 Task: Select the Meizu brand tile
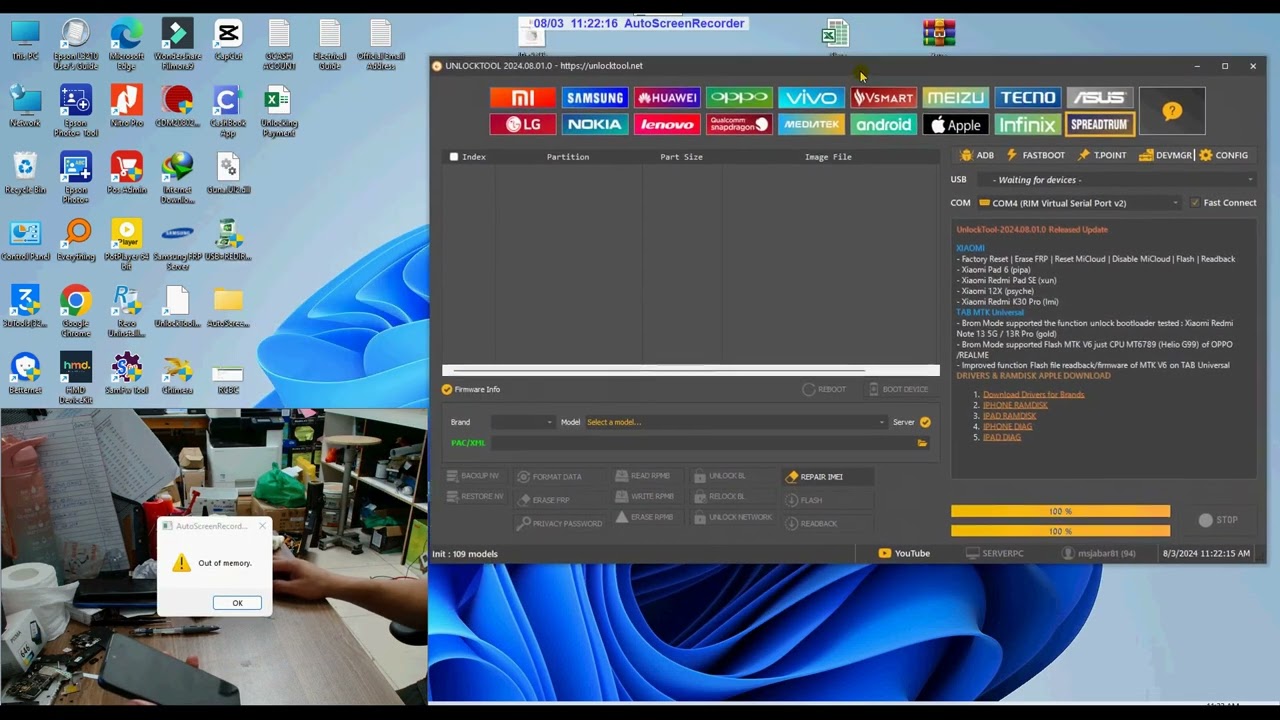pyautogui.click(x=955, y=98)
